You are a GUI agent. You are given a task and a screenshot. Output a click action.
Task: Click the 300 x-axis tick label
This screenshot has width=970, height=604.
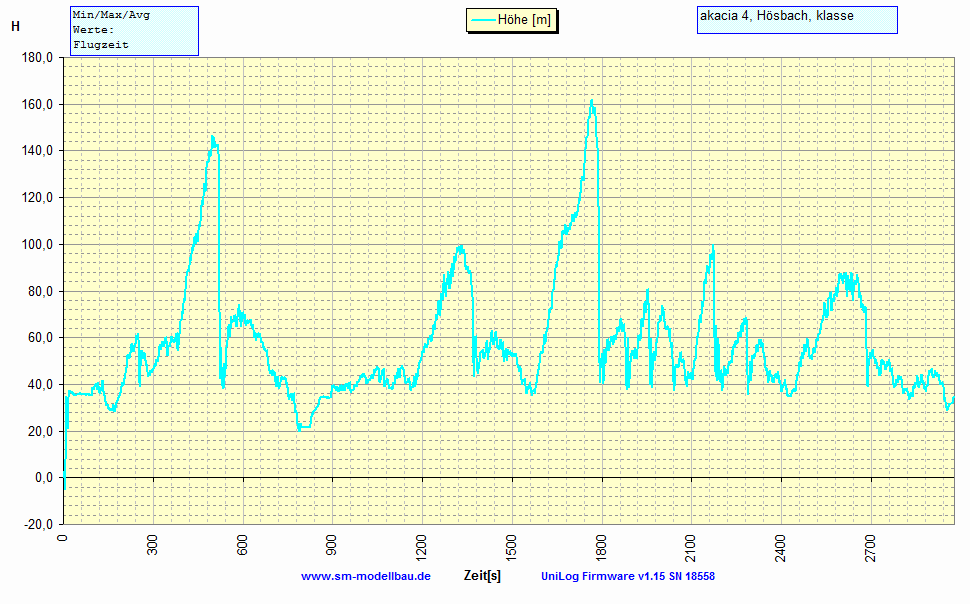click(154, 548)
